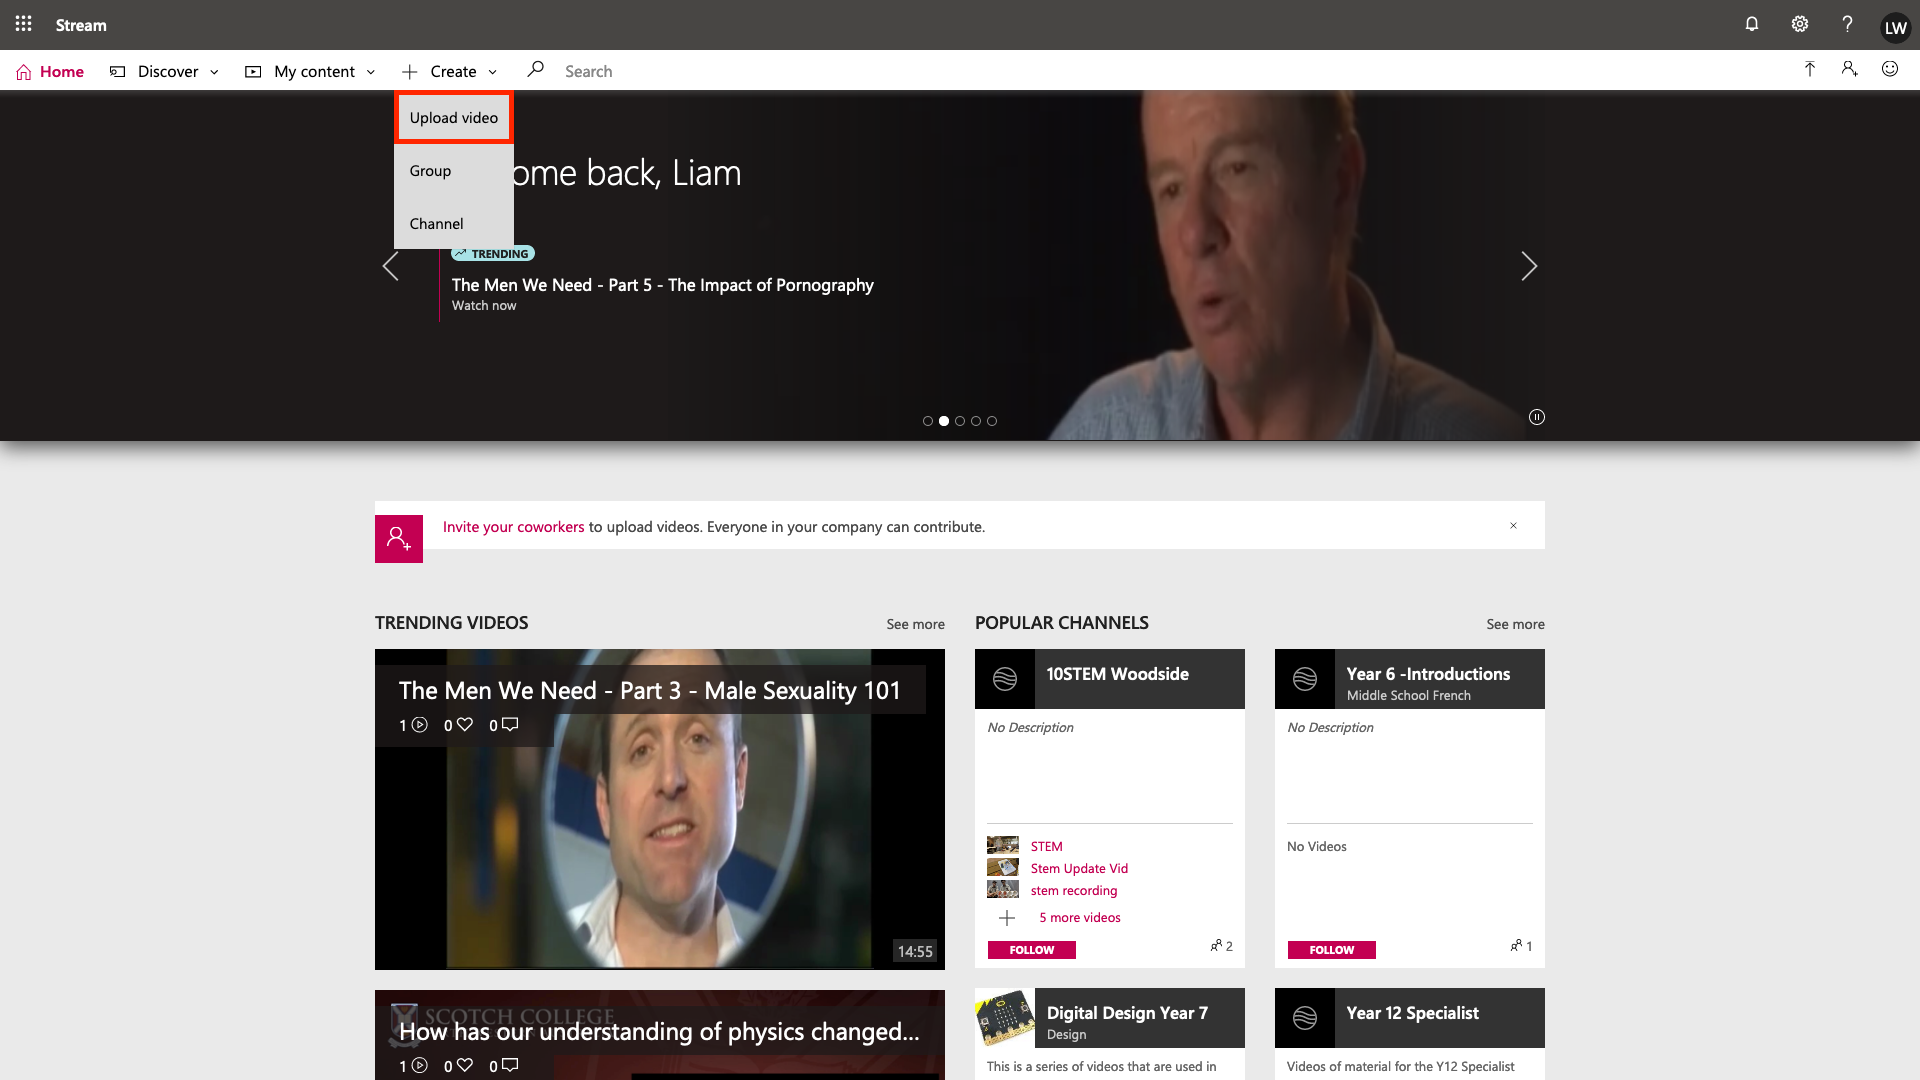Go to previous carousel slide

click(391, 266)
